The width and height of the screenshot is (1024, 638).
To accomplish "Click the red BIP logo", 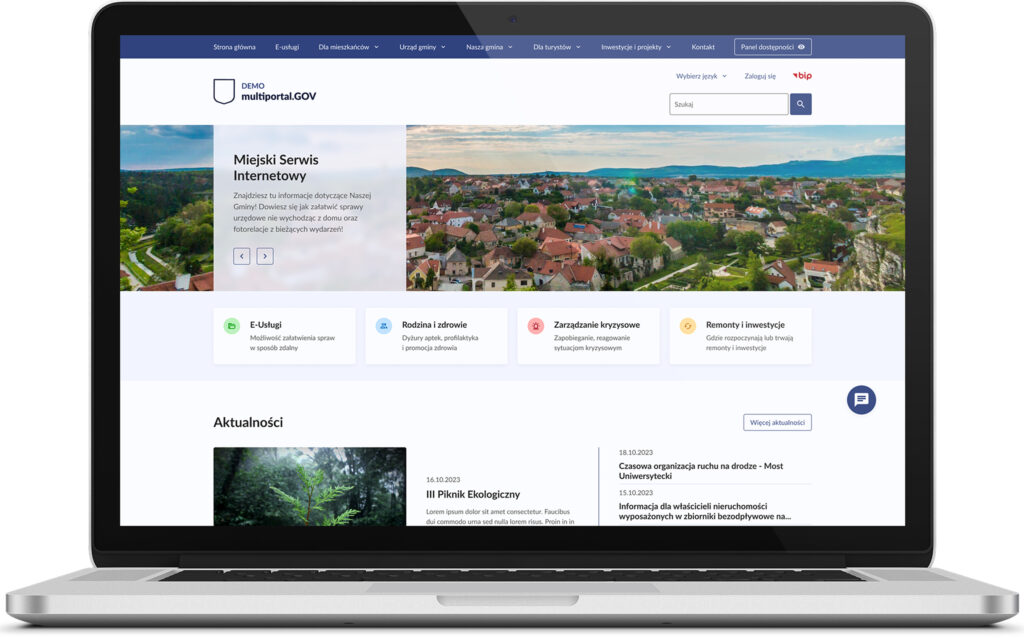I will tap(802, 76).
